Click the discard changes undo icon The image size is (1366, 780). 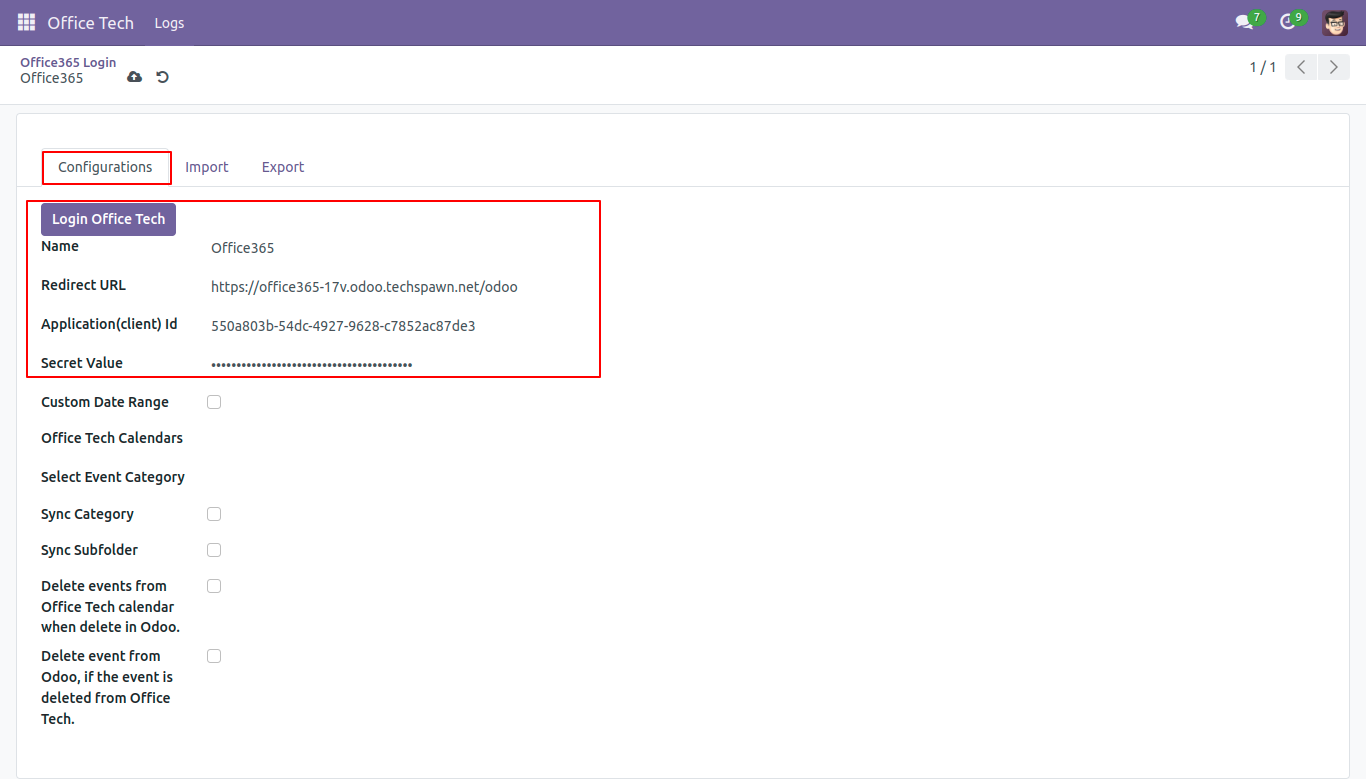(x=162, y=77)
